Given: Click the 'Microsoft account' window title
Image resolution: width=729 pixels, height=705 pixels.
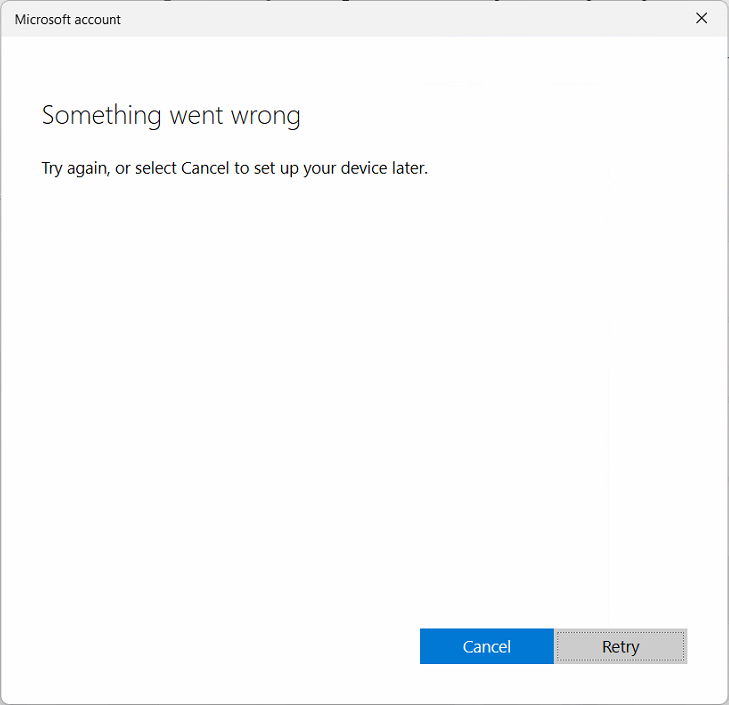Looking at the screenshot, I should (68, 20).
